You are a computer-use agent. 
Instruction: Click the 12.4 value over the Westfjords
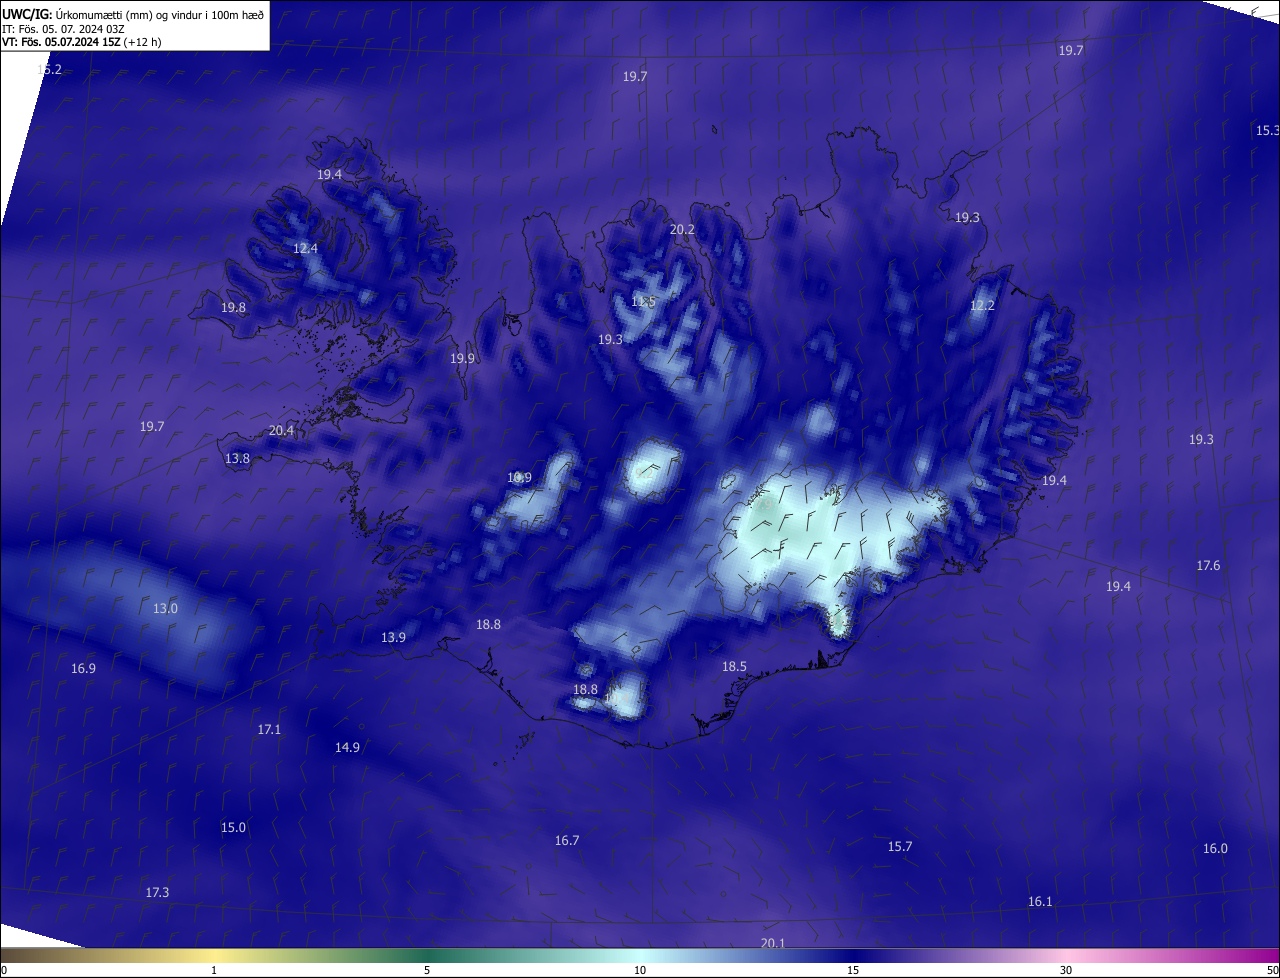tap(305, 249)
